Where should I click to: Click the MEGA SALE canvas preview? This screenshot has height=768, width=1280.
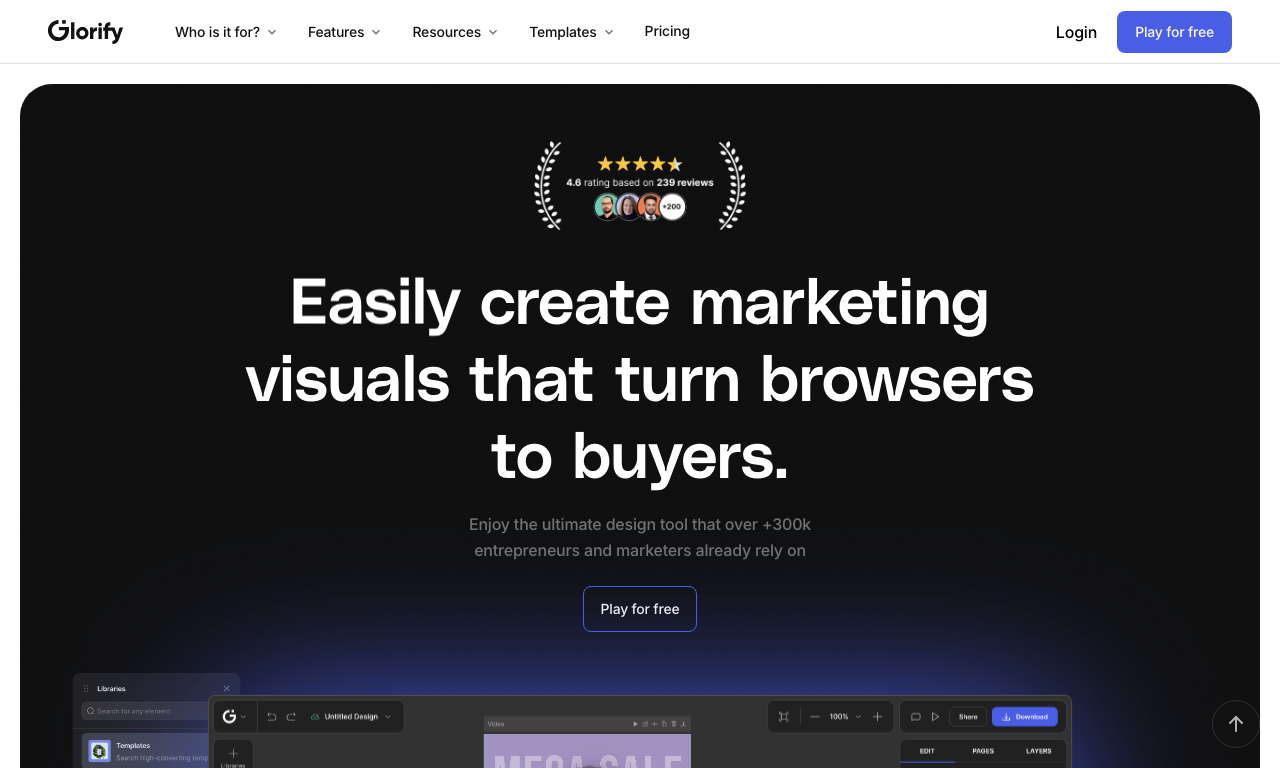click(x=587, y=751)
